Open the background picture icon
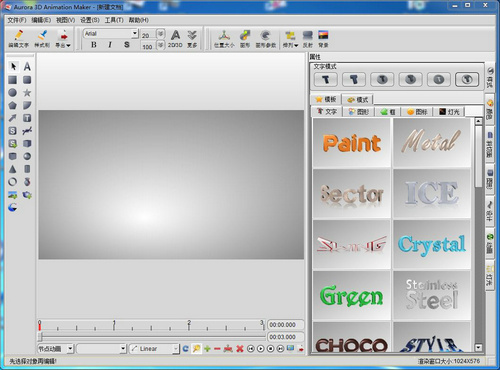Screen dimensions: 500x370 [323, 39]
